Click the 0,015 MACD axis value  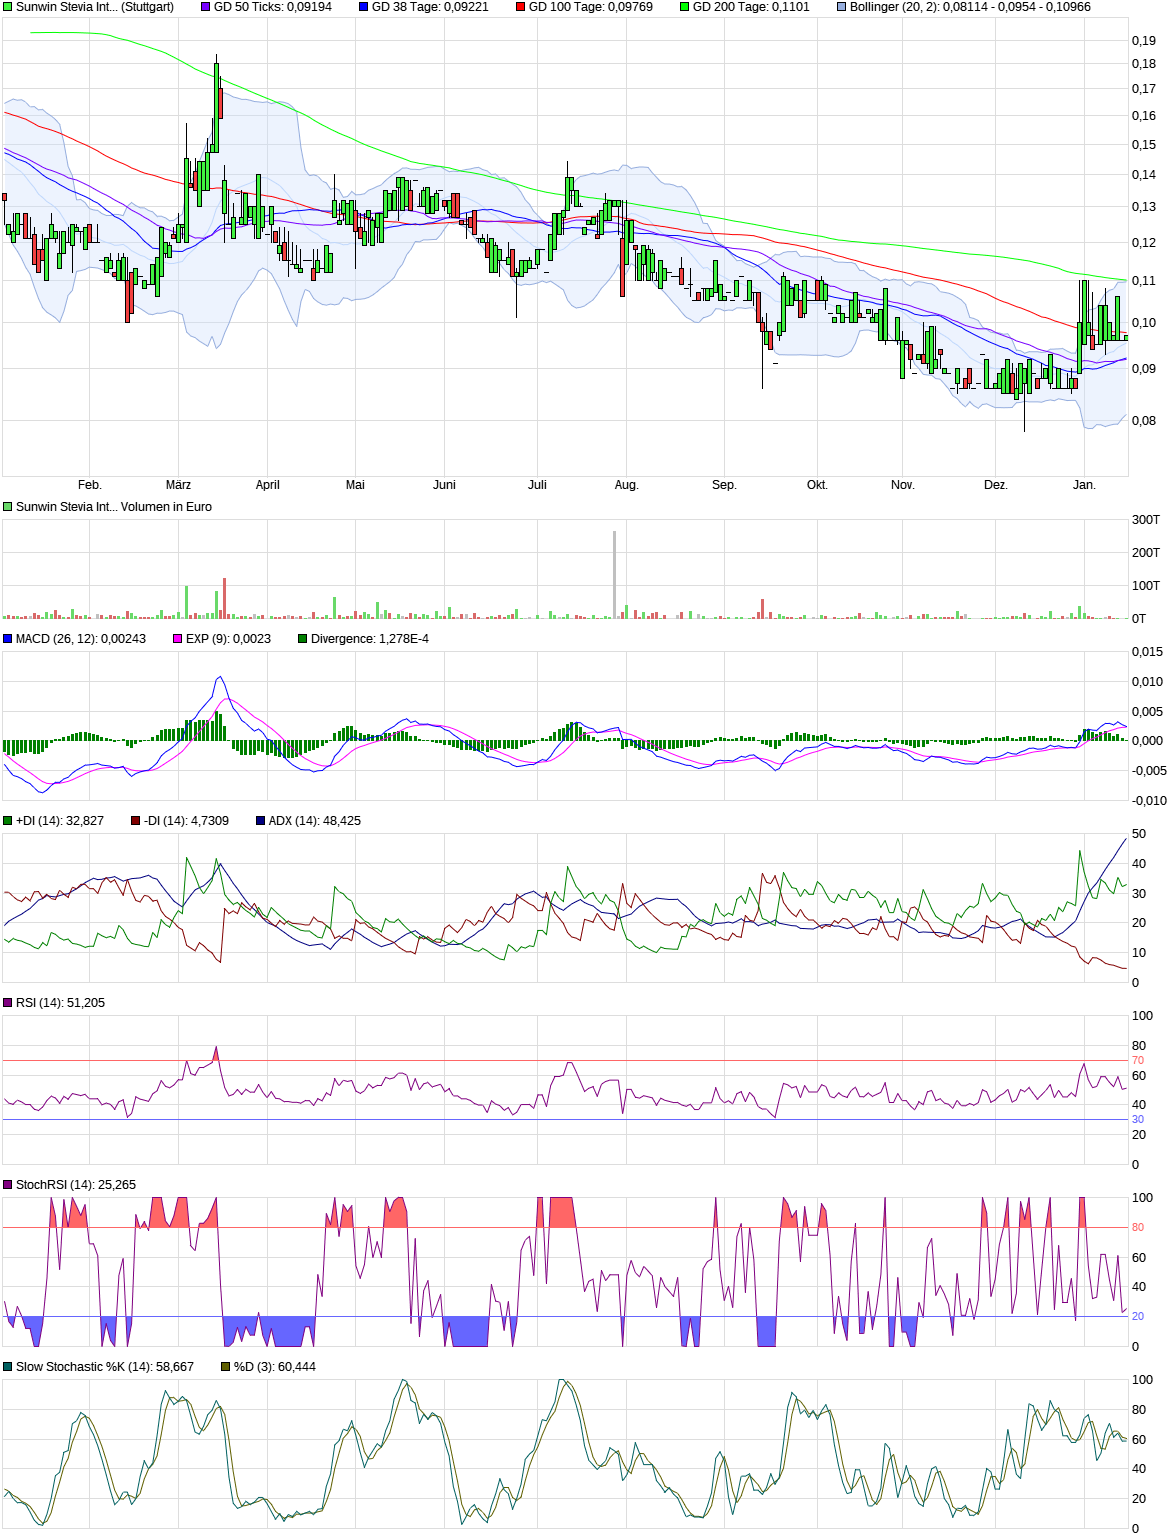click(1148, 652)
